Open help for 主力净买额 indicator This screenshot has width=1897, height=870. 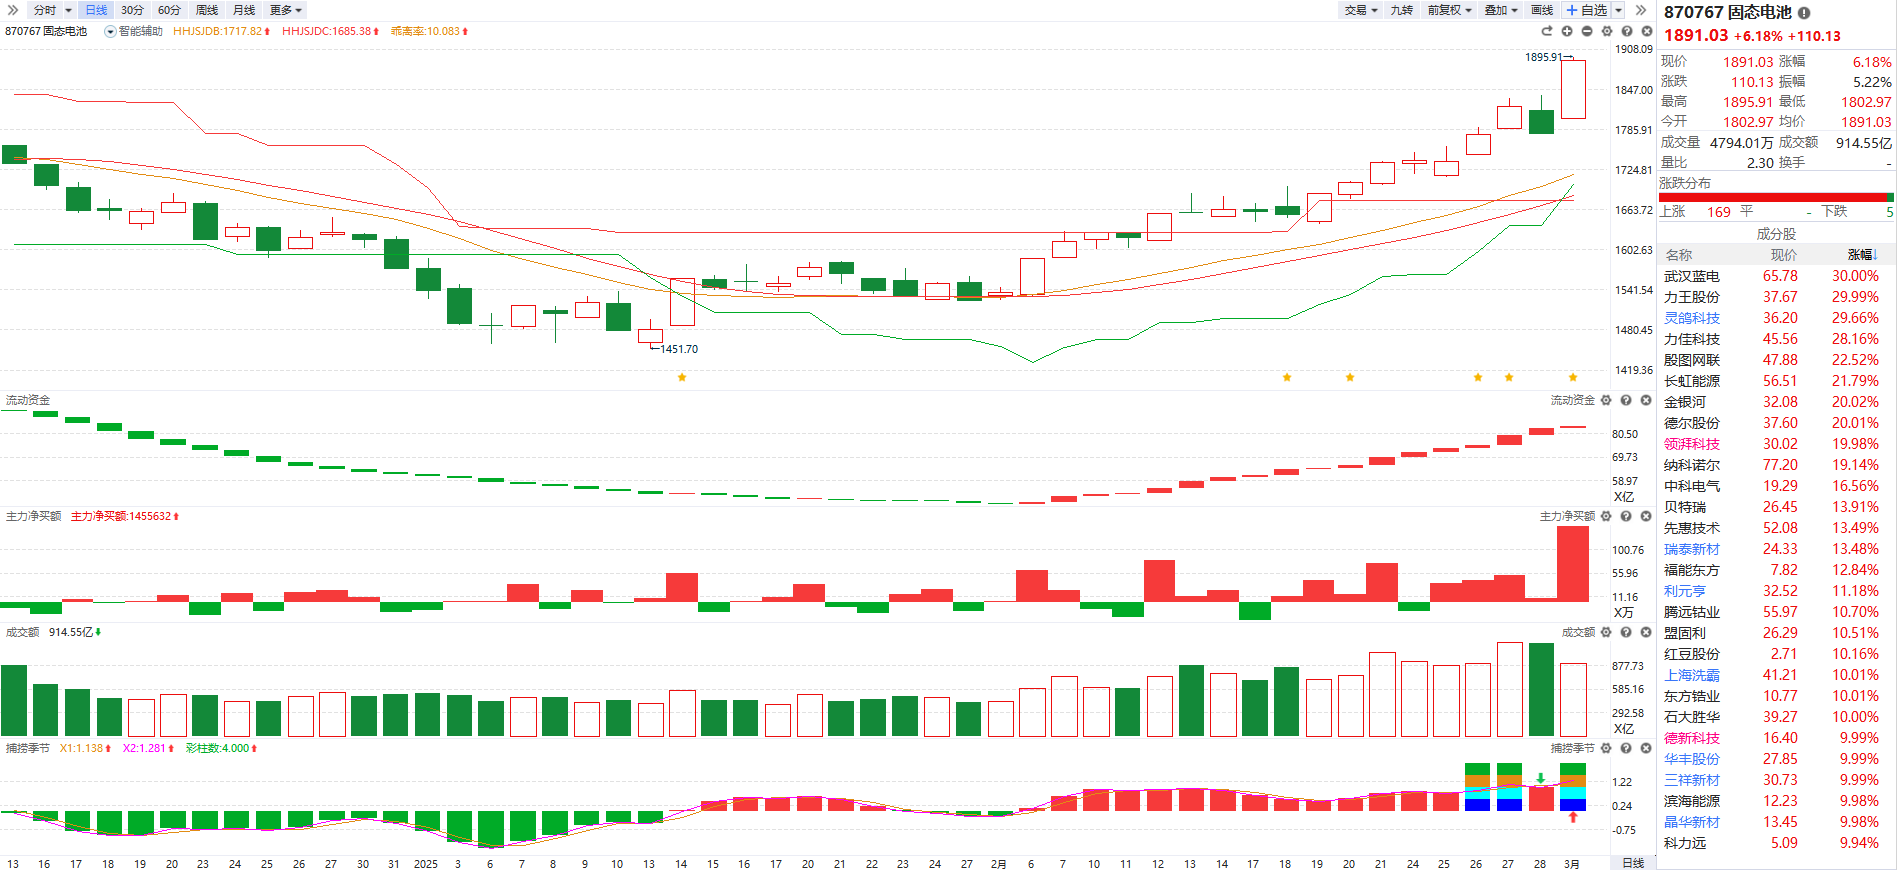1626,516
